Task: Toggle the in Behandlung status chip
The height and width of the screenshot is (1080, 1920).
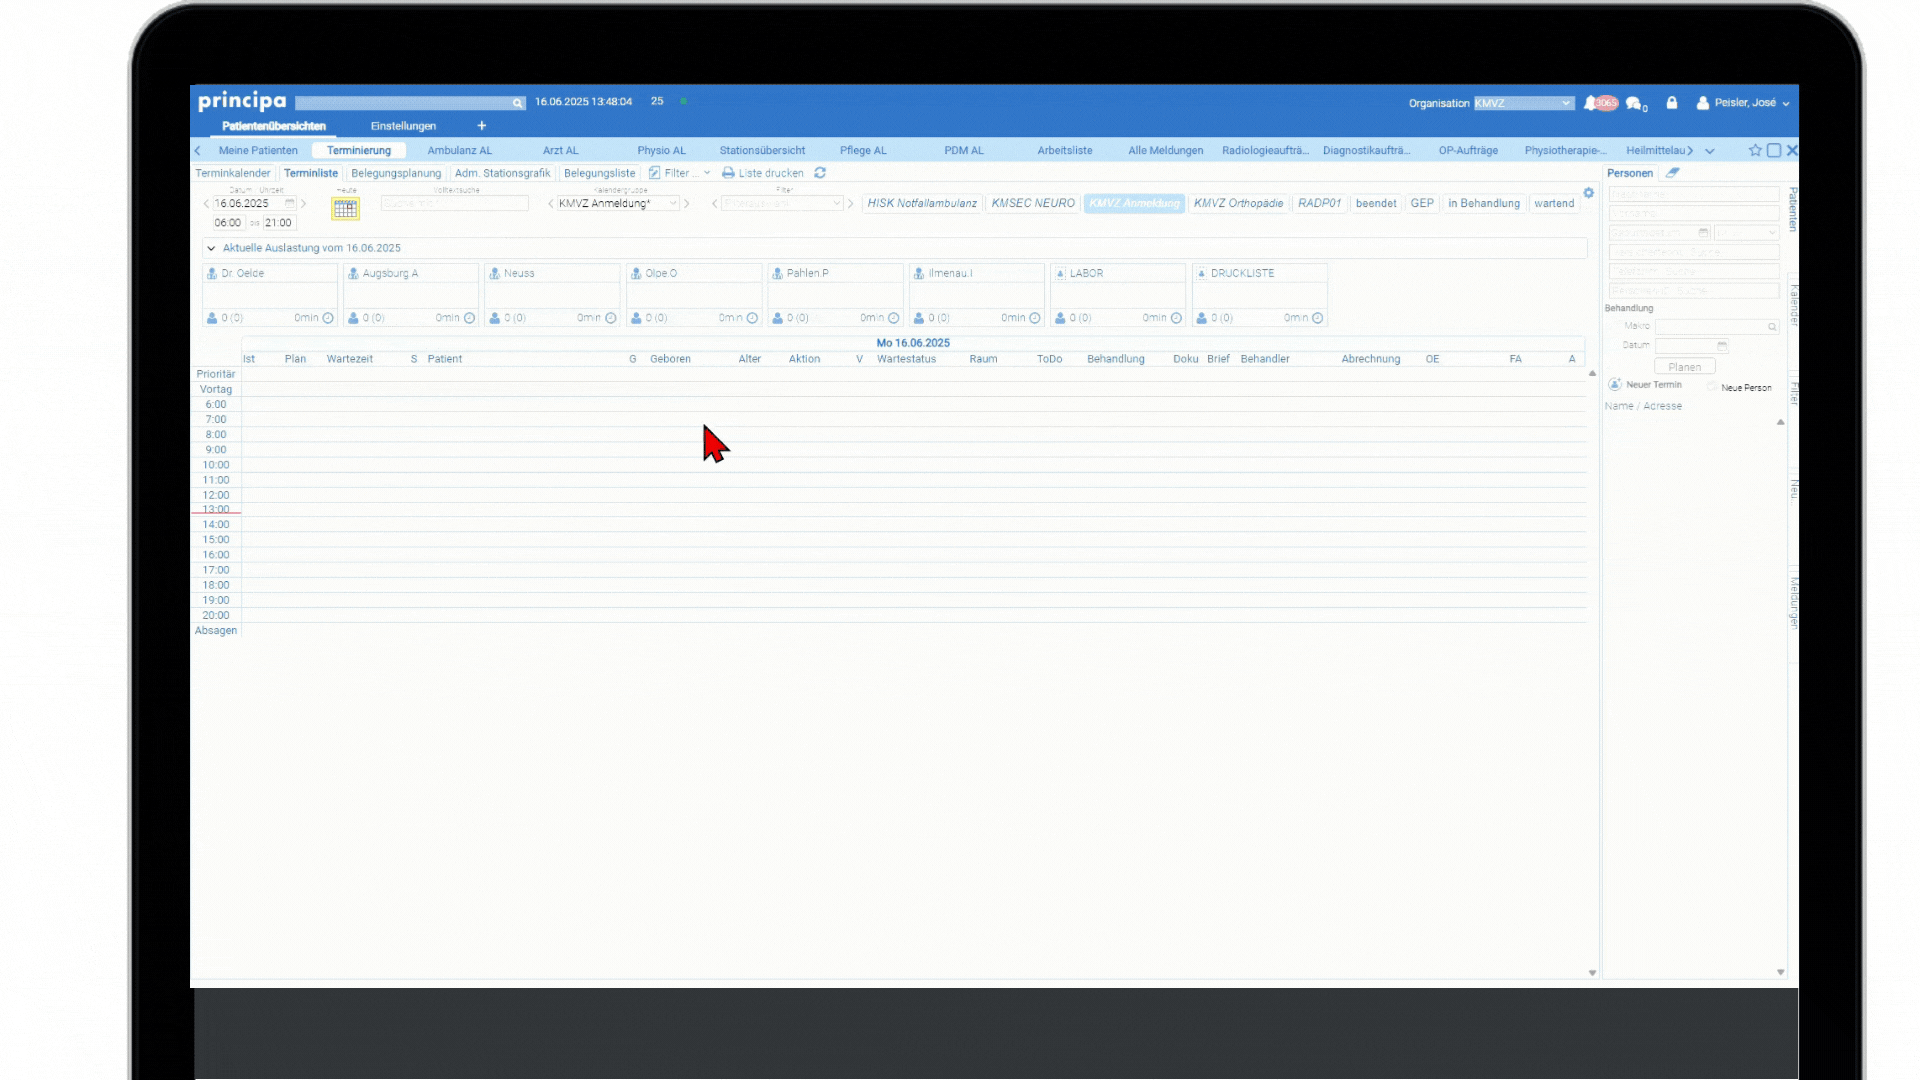Action: 1484,203
